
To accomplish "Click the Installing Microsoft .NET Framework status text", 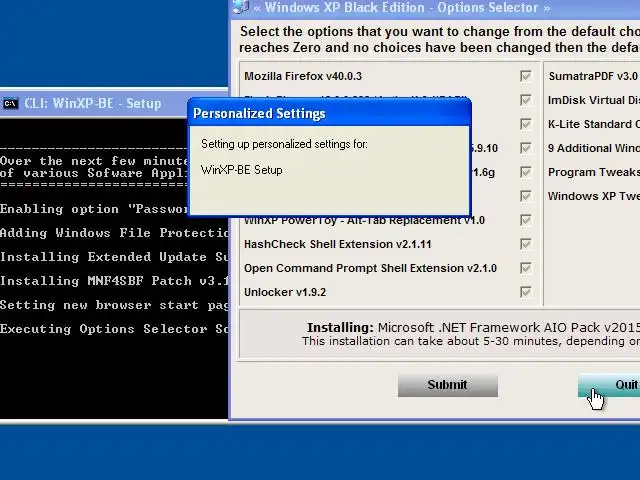I will coord(473,328).
